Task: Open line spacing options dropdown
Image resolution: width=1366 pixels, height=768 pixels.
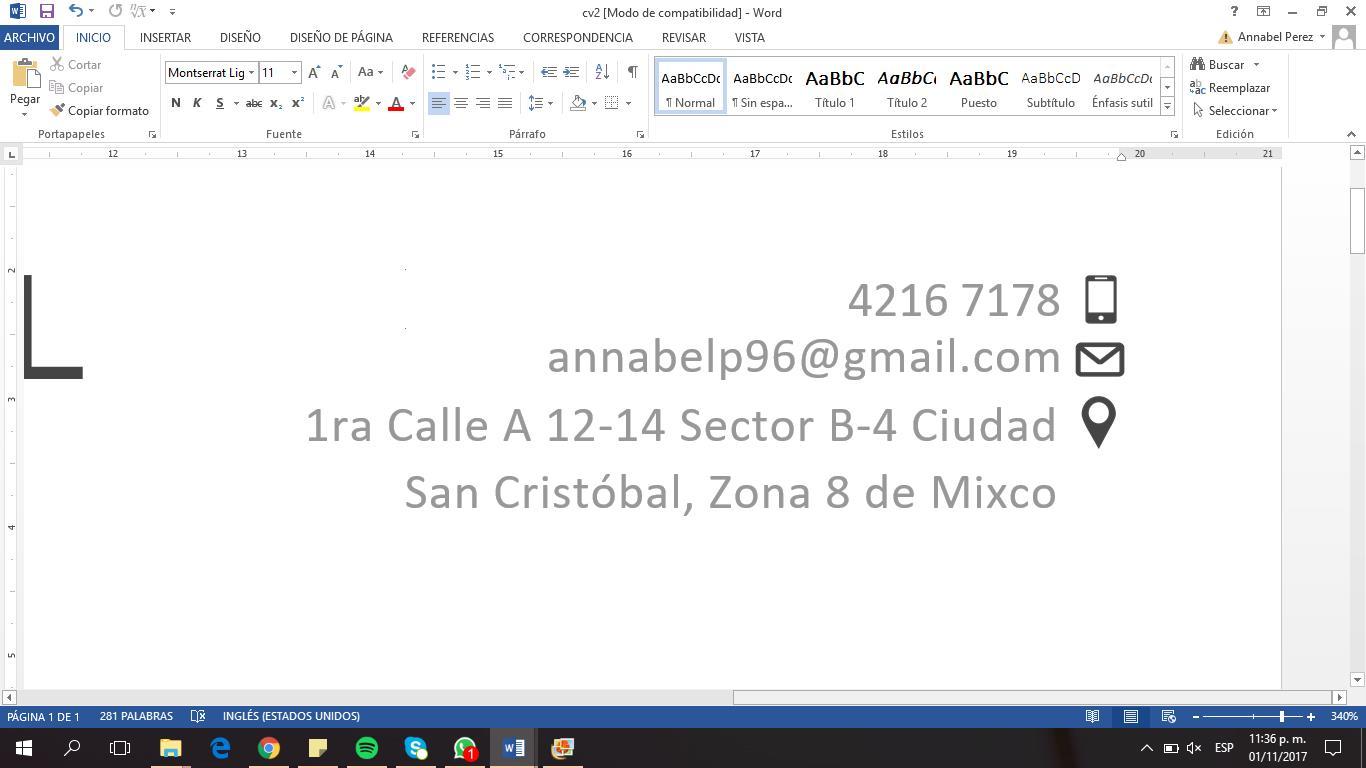Action: pos(540,103)
